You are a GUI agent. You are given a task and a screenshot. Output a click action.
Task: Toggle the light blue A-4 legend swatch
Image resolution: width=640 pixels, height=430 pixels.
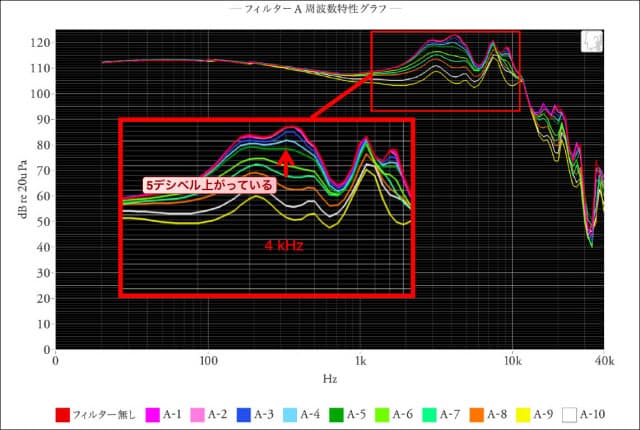290,415
